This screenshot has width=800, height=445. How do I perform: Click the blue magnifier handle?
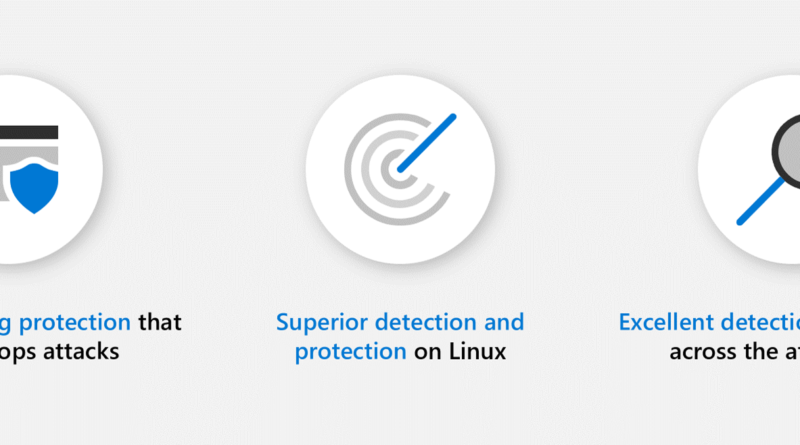760,202
